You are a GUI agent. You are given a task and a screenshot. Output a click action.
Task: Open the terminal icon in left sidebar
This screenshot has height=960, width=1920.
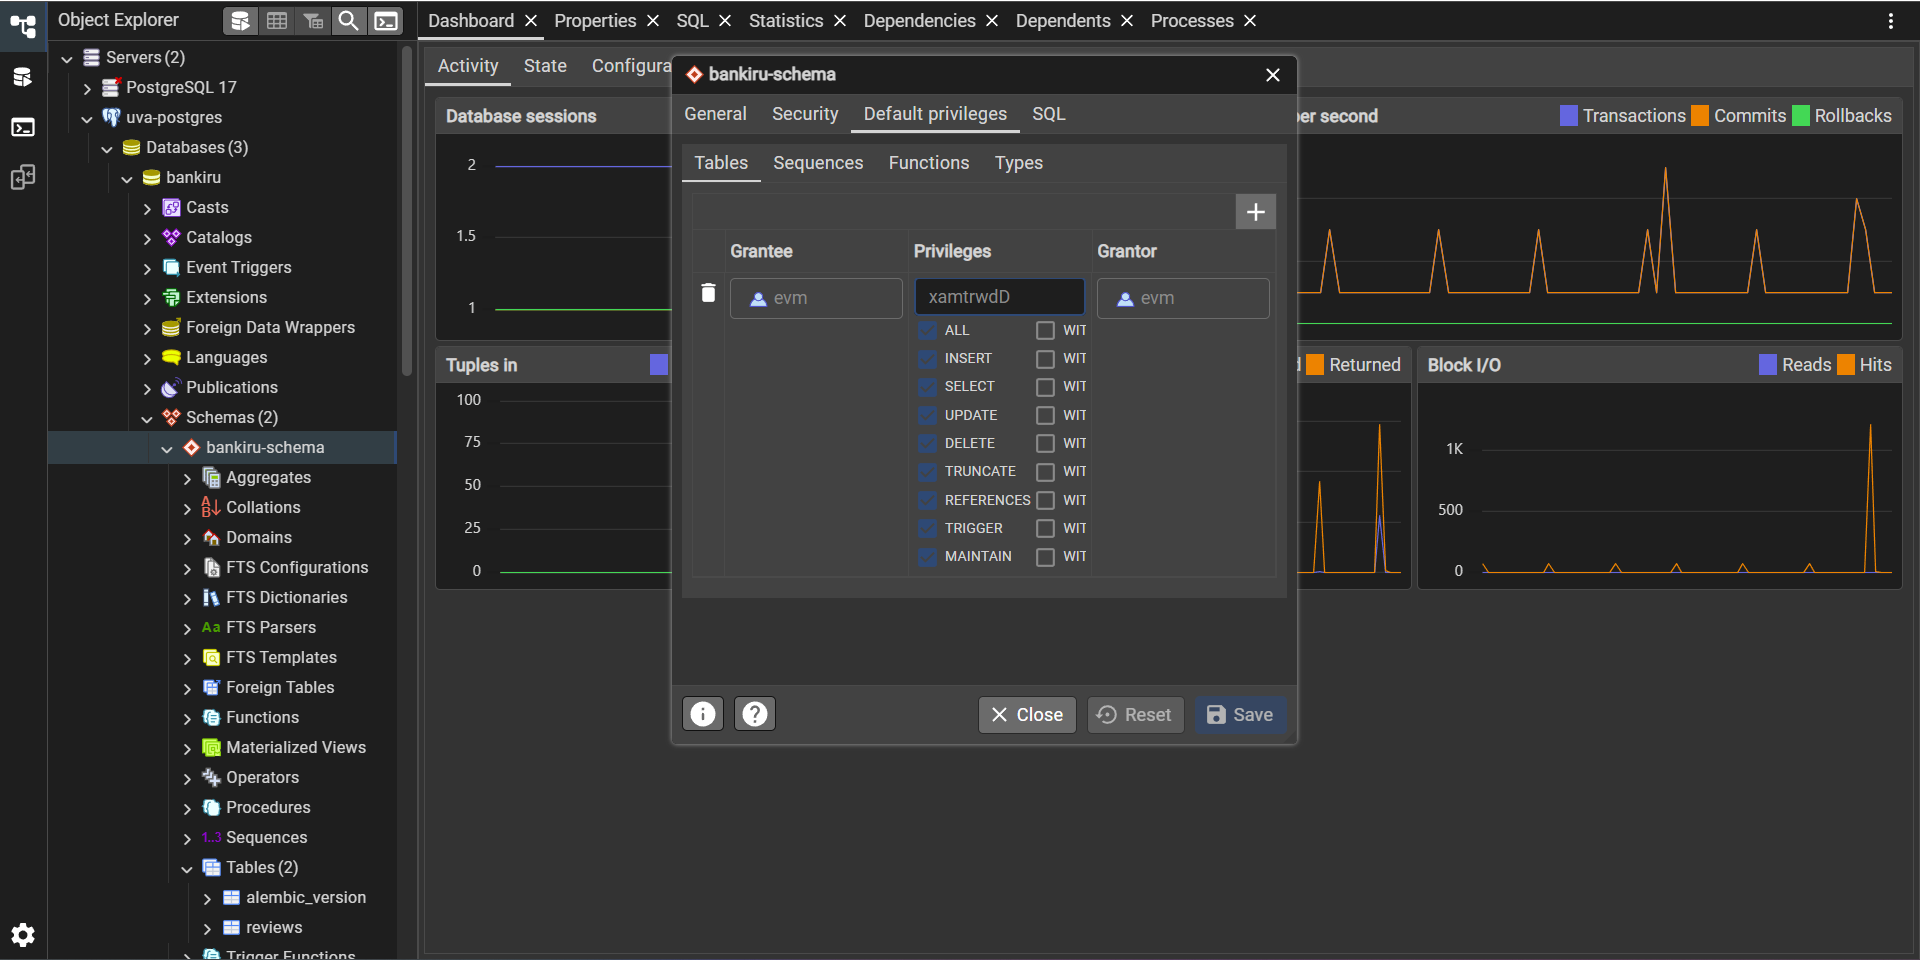click(x=23, y=127)
